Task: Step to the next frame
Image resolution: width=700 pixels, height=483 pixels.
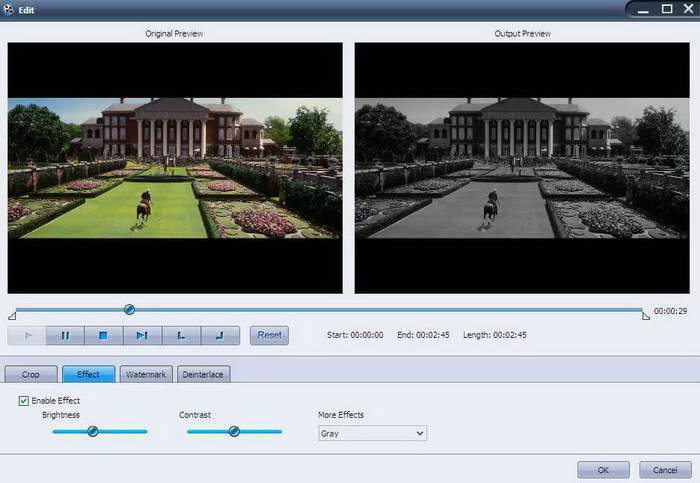Action: tap(142, 335)
